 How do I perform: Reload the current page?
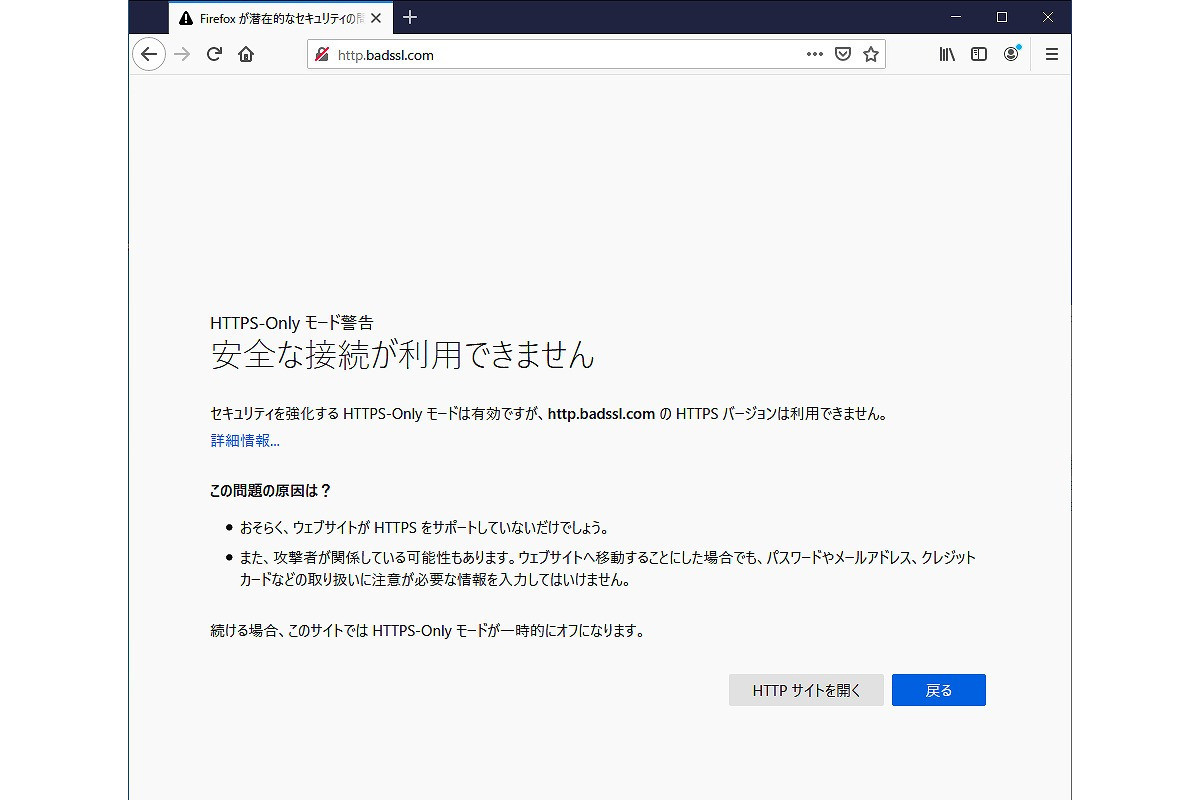pyautogui.click(x=214, y=55)
